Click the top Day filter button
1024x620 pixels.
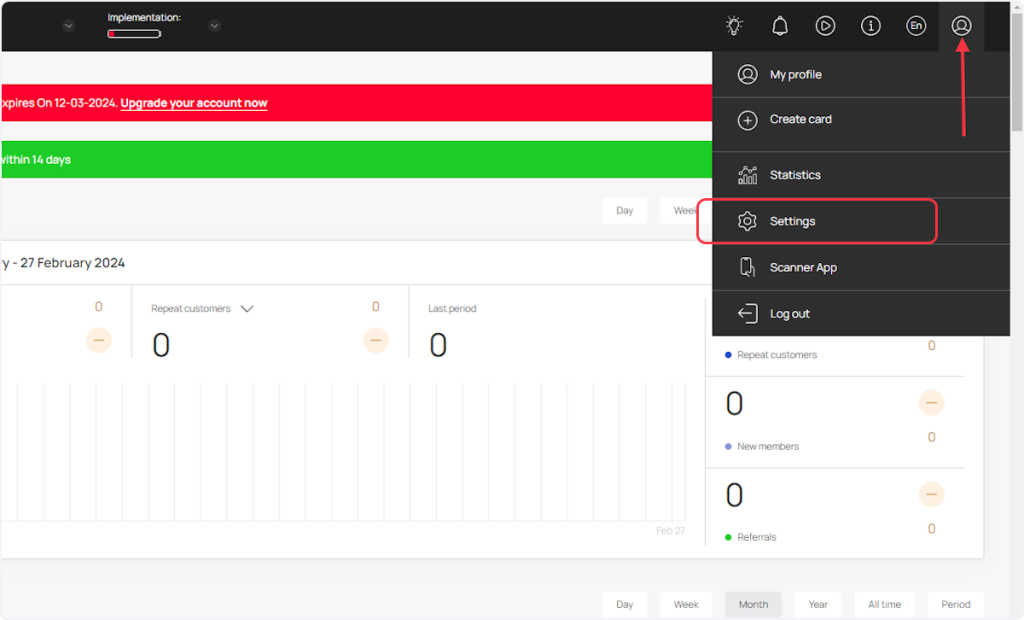click(x=624, y=211)
